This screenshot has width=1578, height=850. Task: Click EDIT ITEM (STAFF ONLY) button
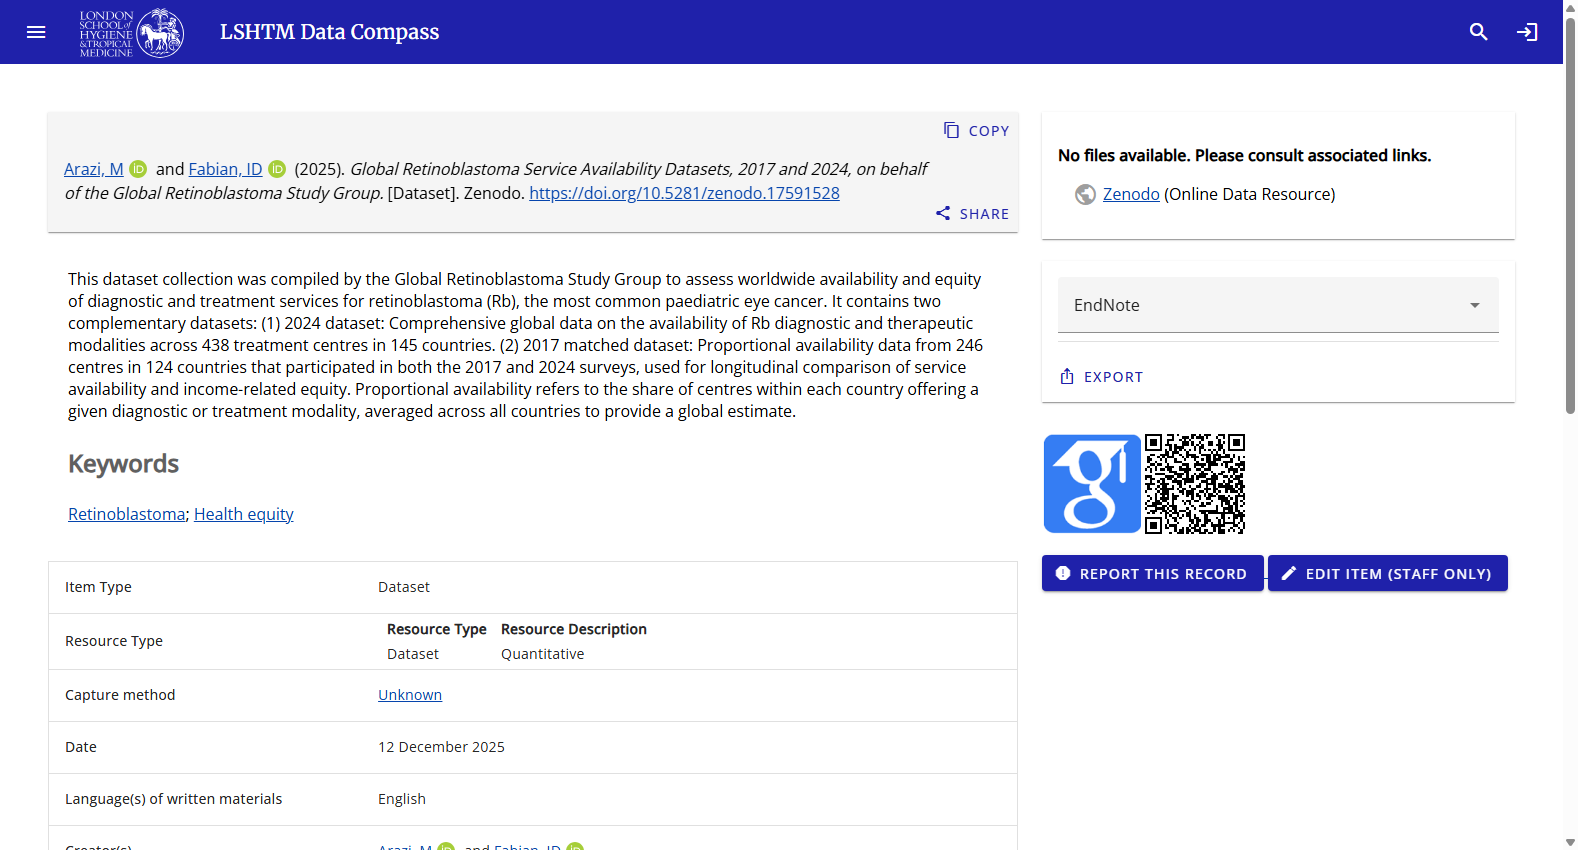coord(1388,573)
